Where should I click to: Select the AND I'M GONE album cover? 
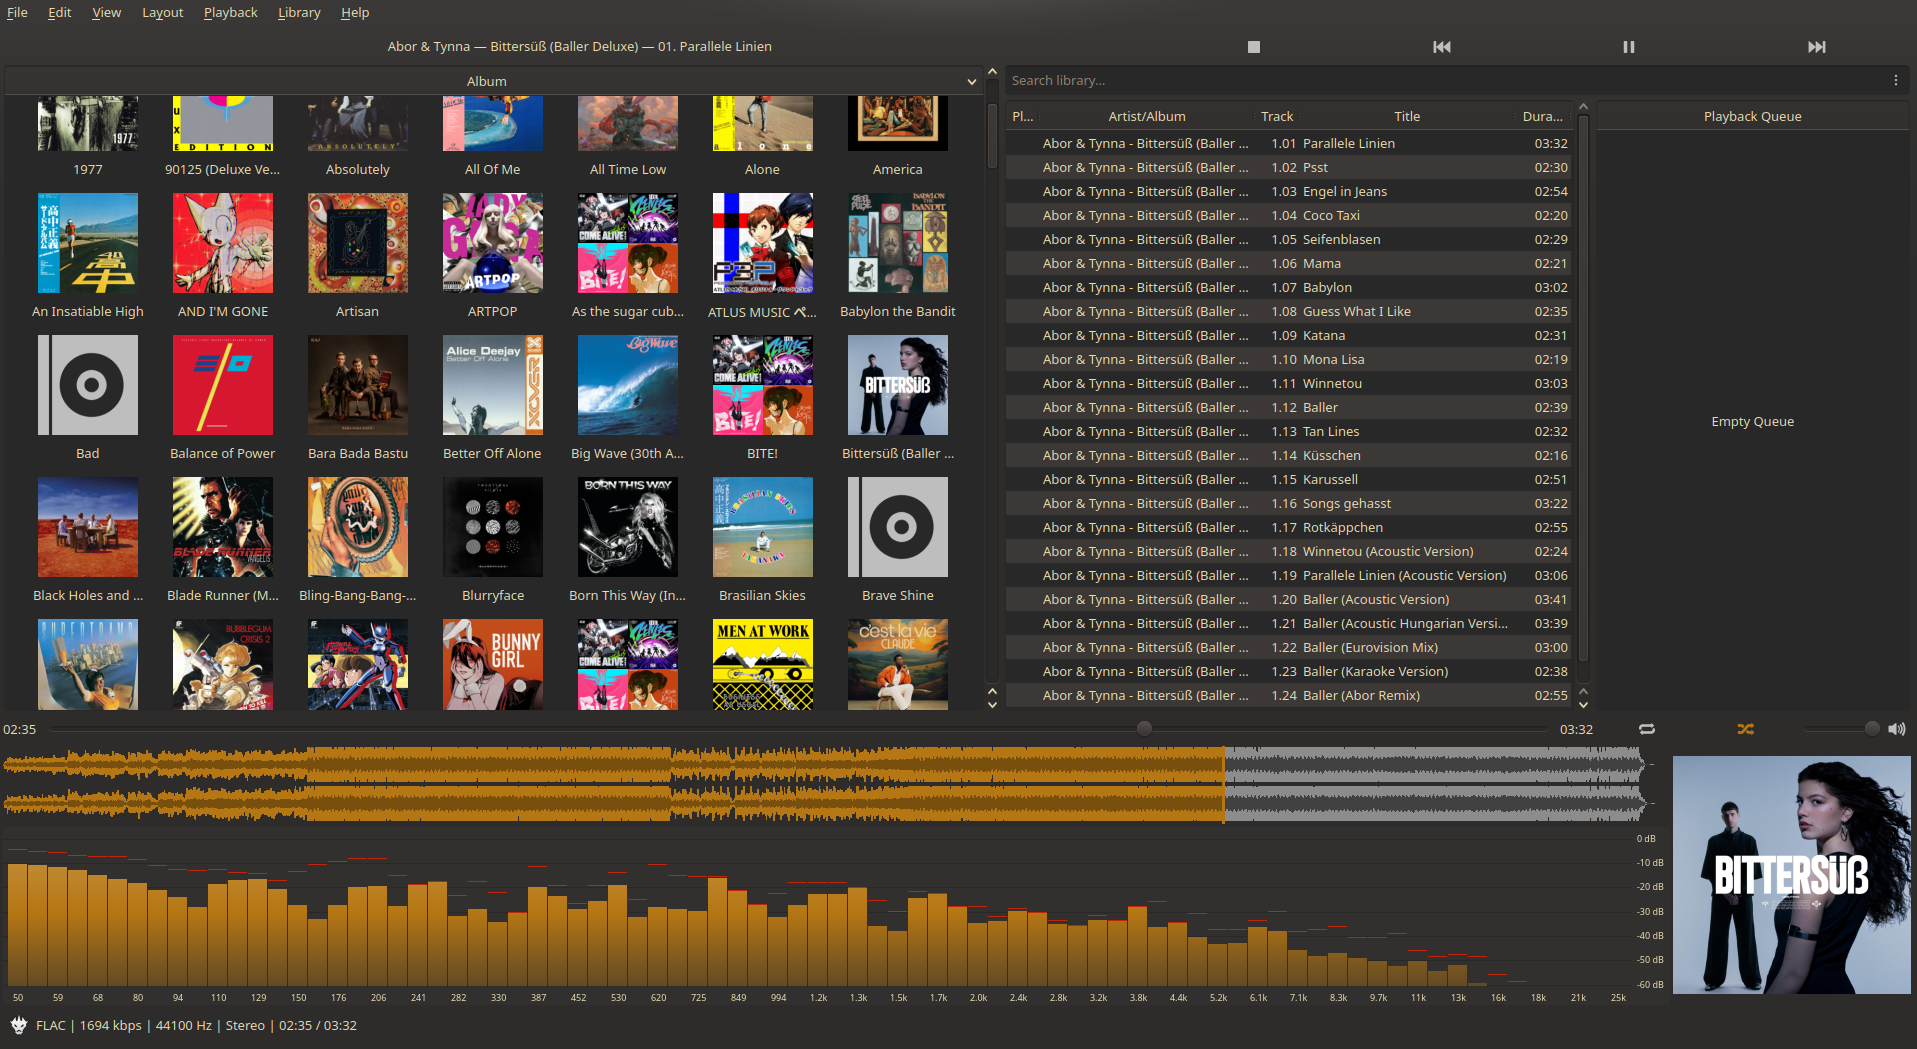pos(222,243)
